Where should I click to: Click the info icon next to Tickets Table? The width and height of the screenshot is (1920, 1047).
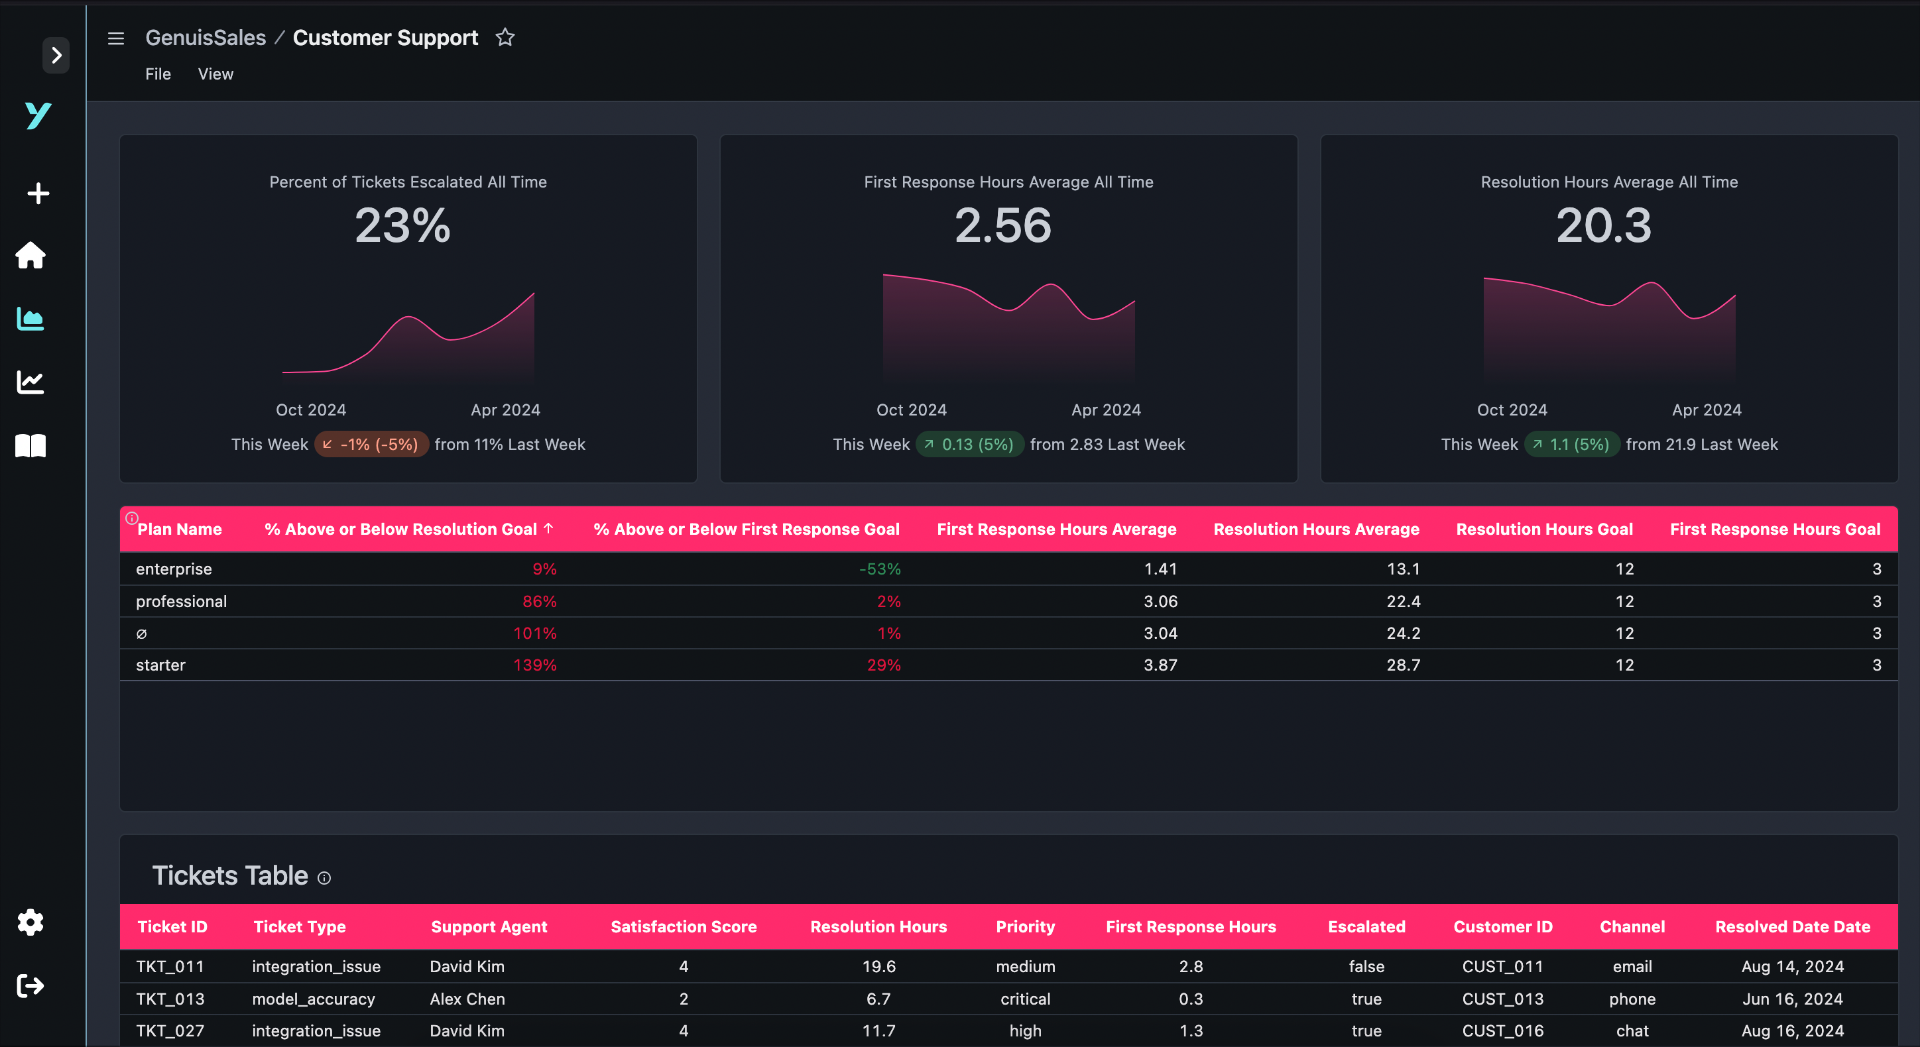[324, 878]
